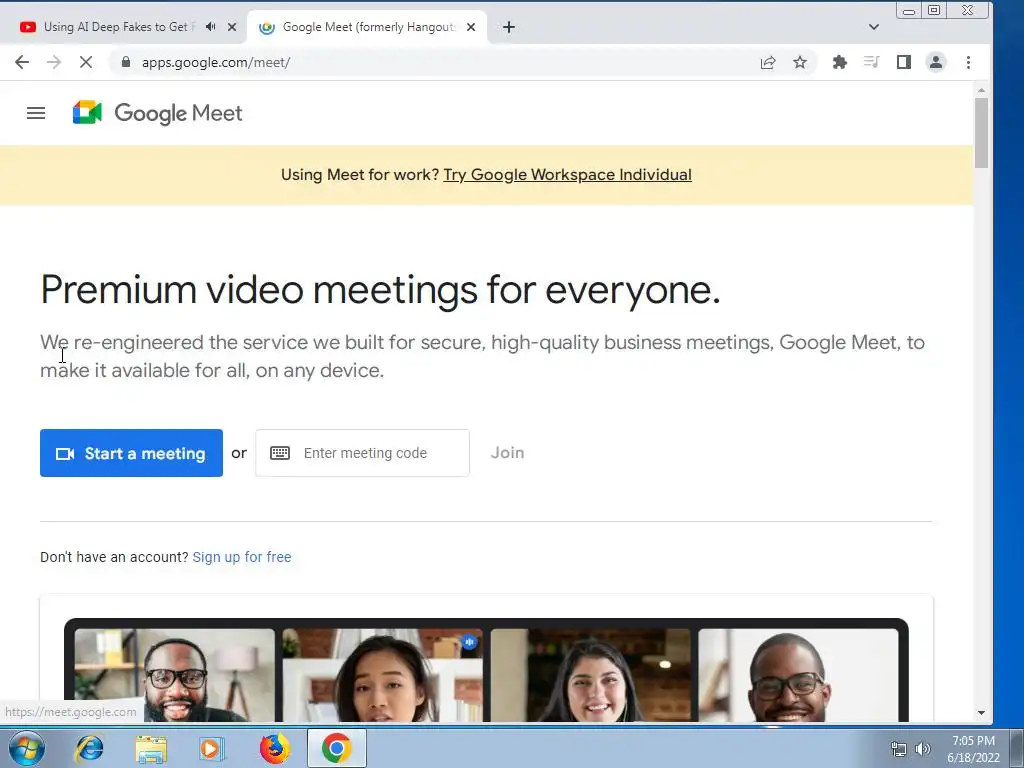This screenshot has width=1024, height=768.
Task: Open Chrome three-dot menu
Action: (968, 62)
